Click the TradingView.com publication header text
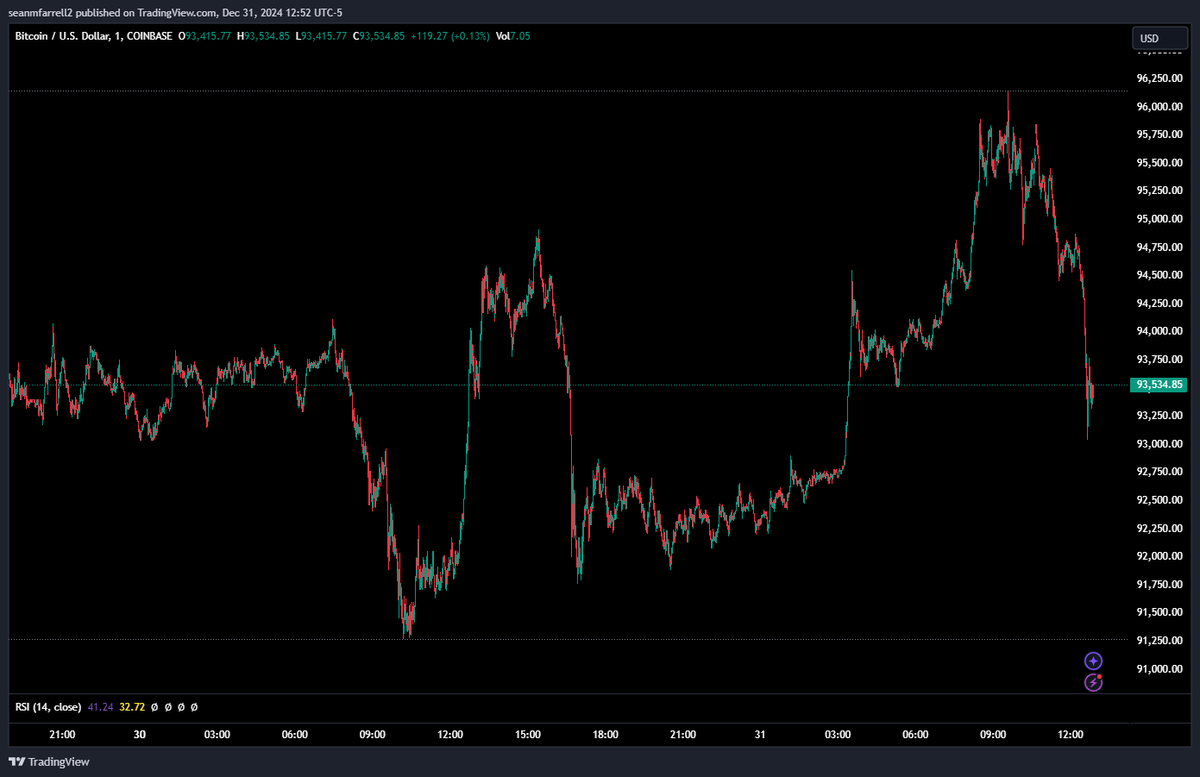Viewport: 1200px width, 777px height. (173, 12)
